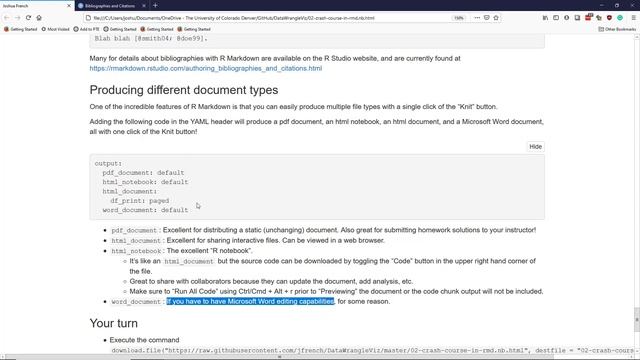
Task: Close the Bibliographies and Citations tab
Action: pos(144,6)
